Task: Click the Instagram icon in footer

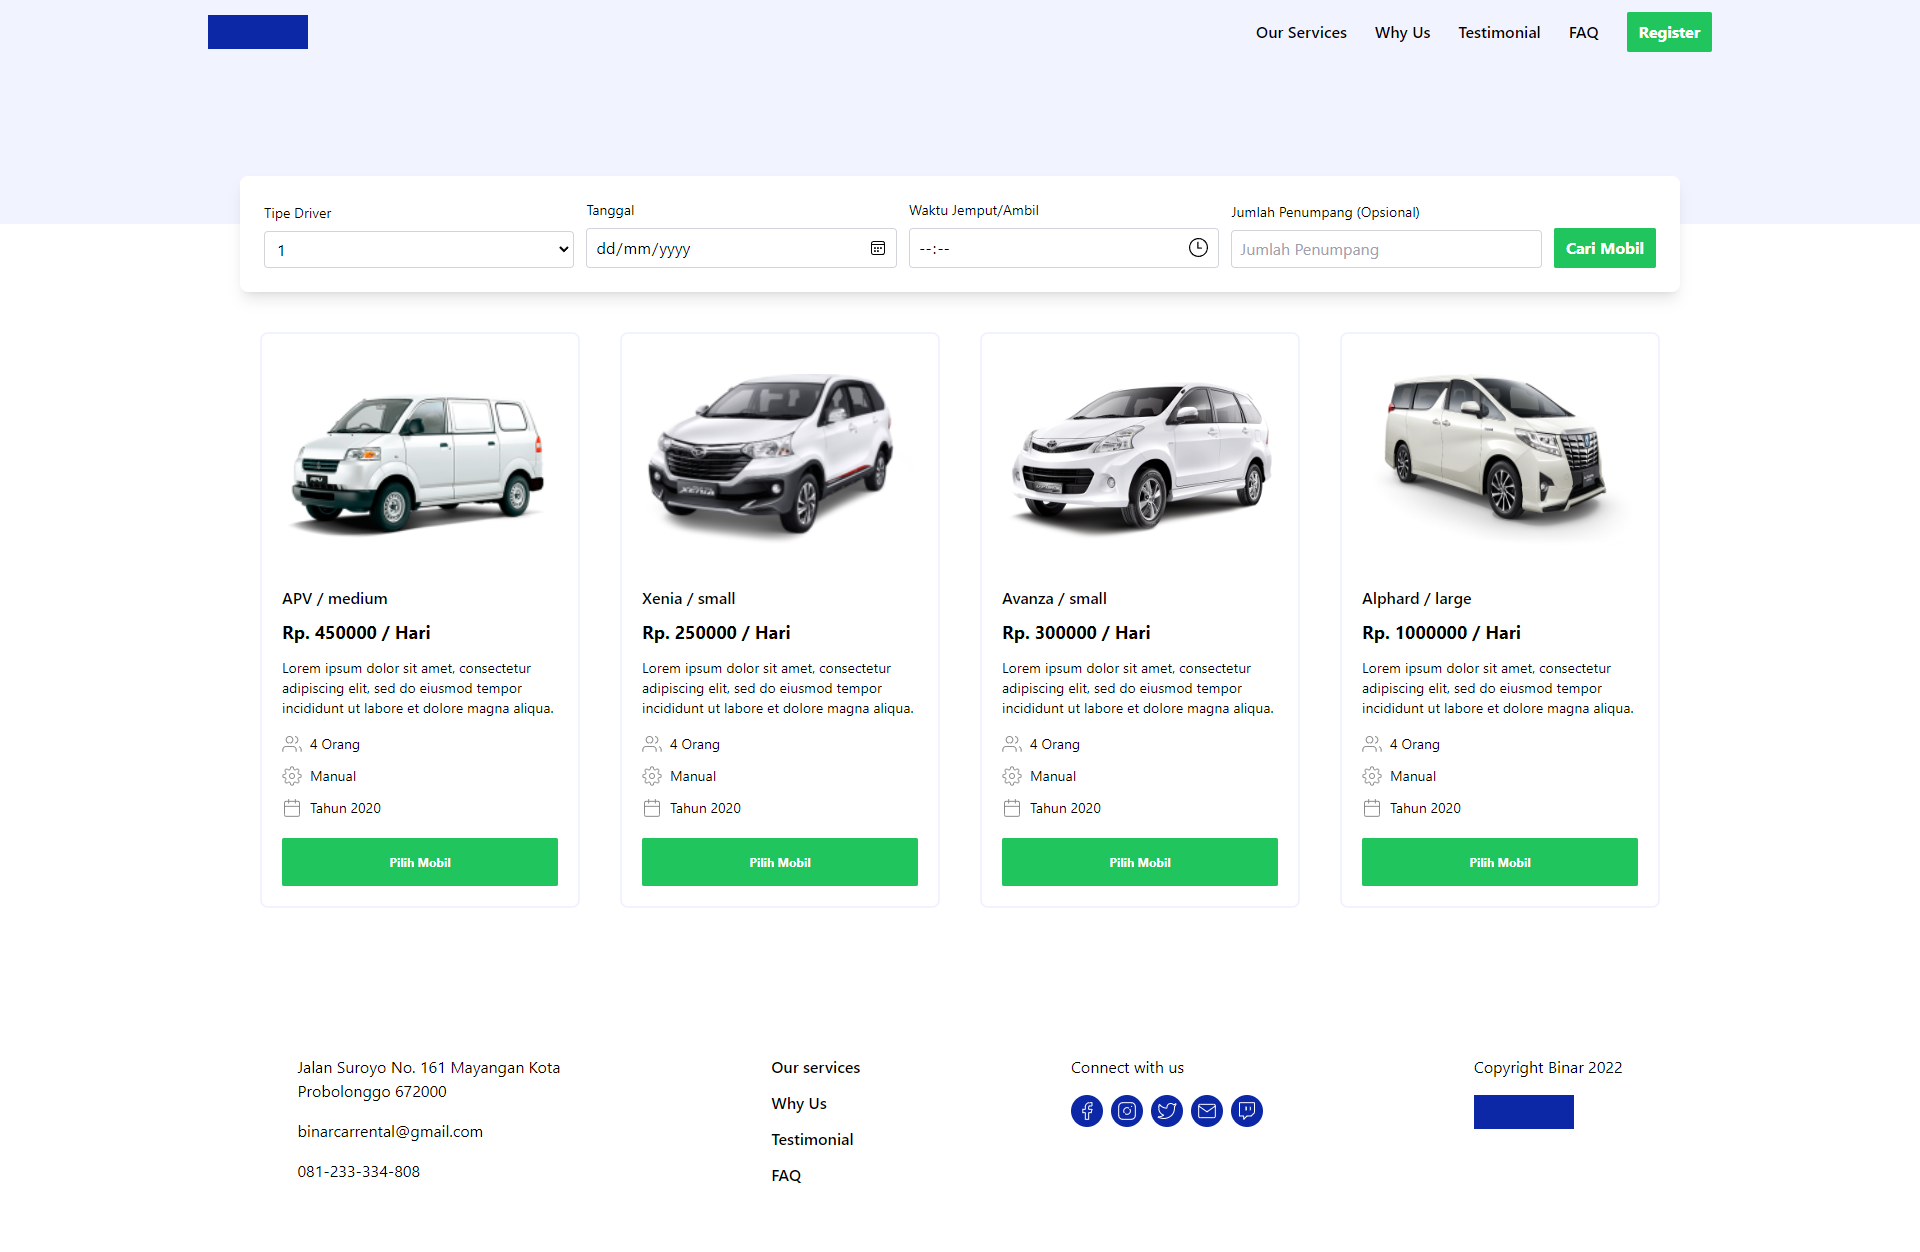Action: pos(1127,1111)
